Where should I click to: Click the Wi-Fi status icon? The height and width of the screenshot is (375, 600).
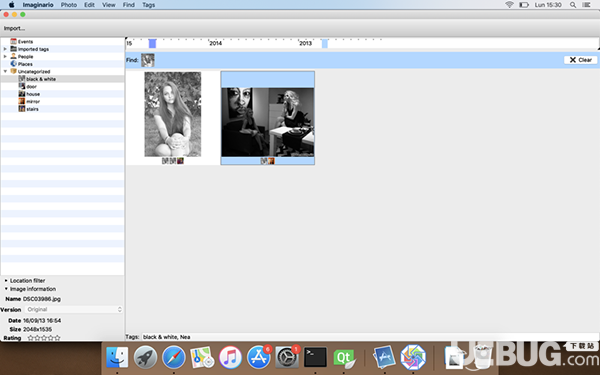tap(509, 5)
